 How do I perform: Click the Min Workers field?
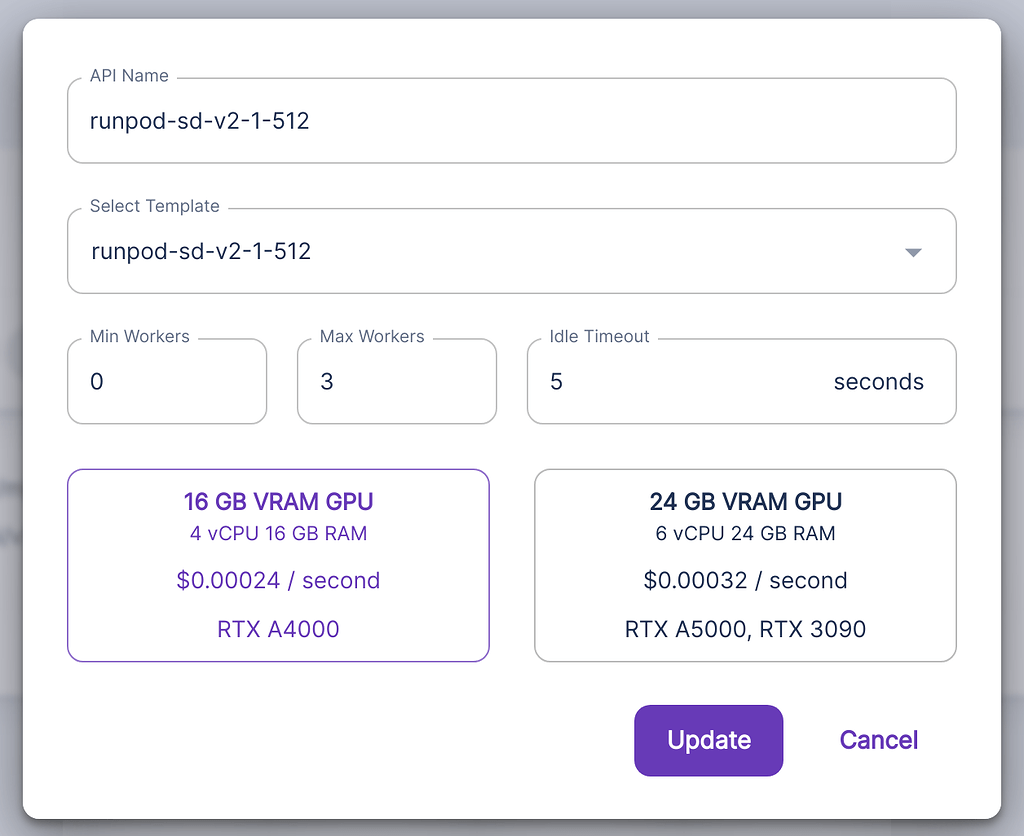[167, 381]
